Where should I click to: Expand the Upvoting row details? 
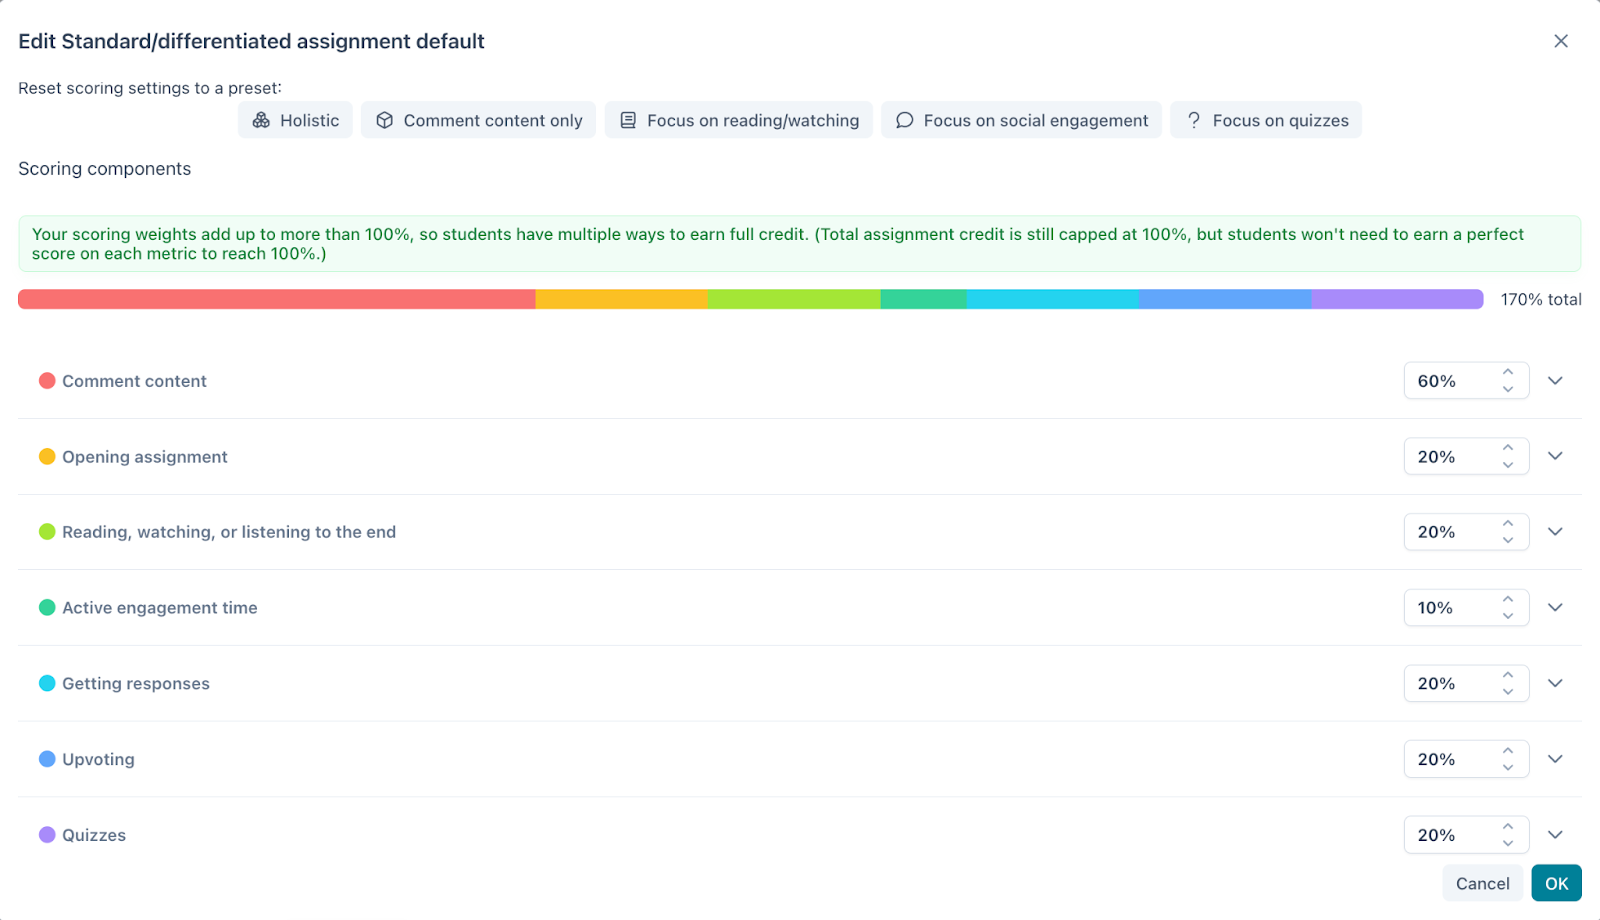coord(1555,759)
